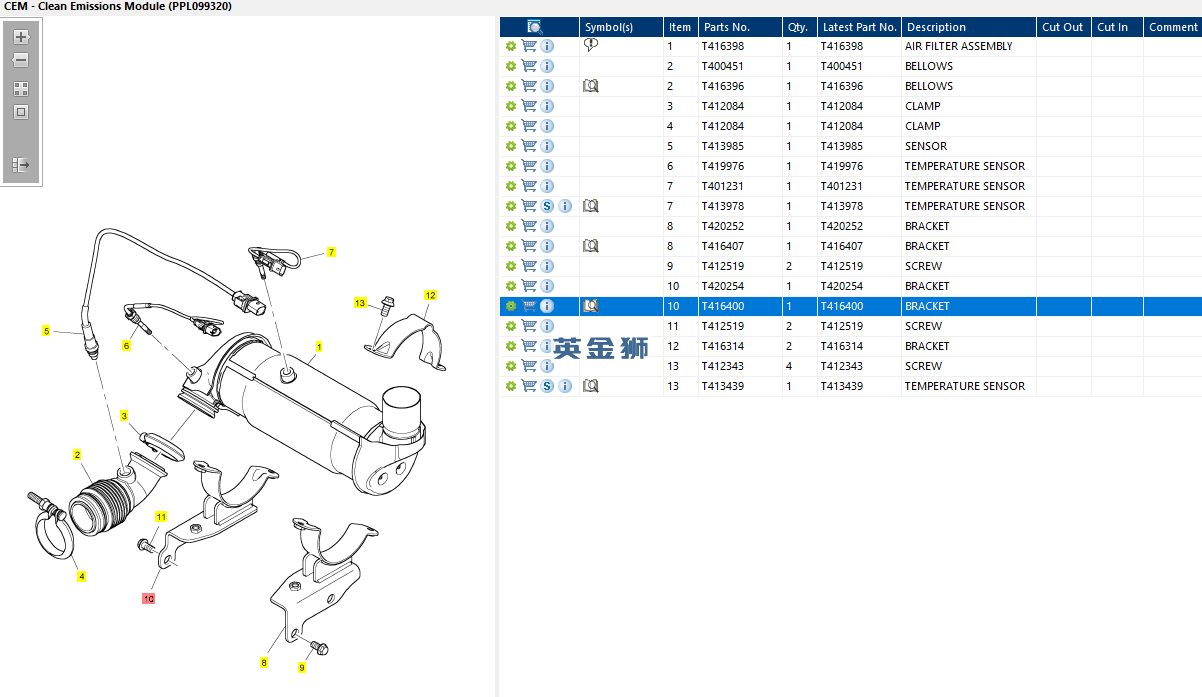Click the four-squares grid view button
Screen dimensions: 1202x697
(x=21, y=89)
